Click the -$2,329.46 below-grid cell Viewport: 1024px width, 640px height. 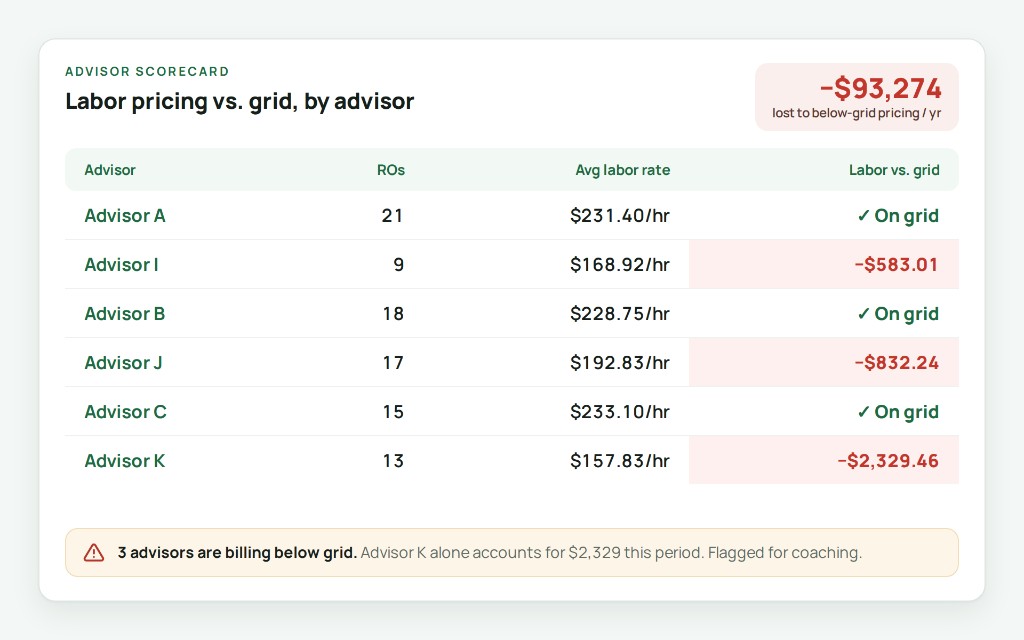pos(824,460)
